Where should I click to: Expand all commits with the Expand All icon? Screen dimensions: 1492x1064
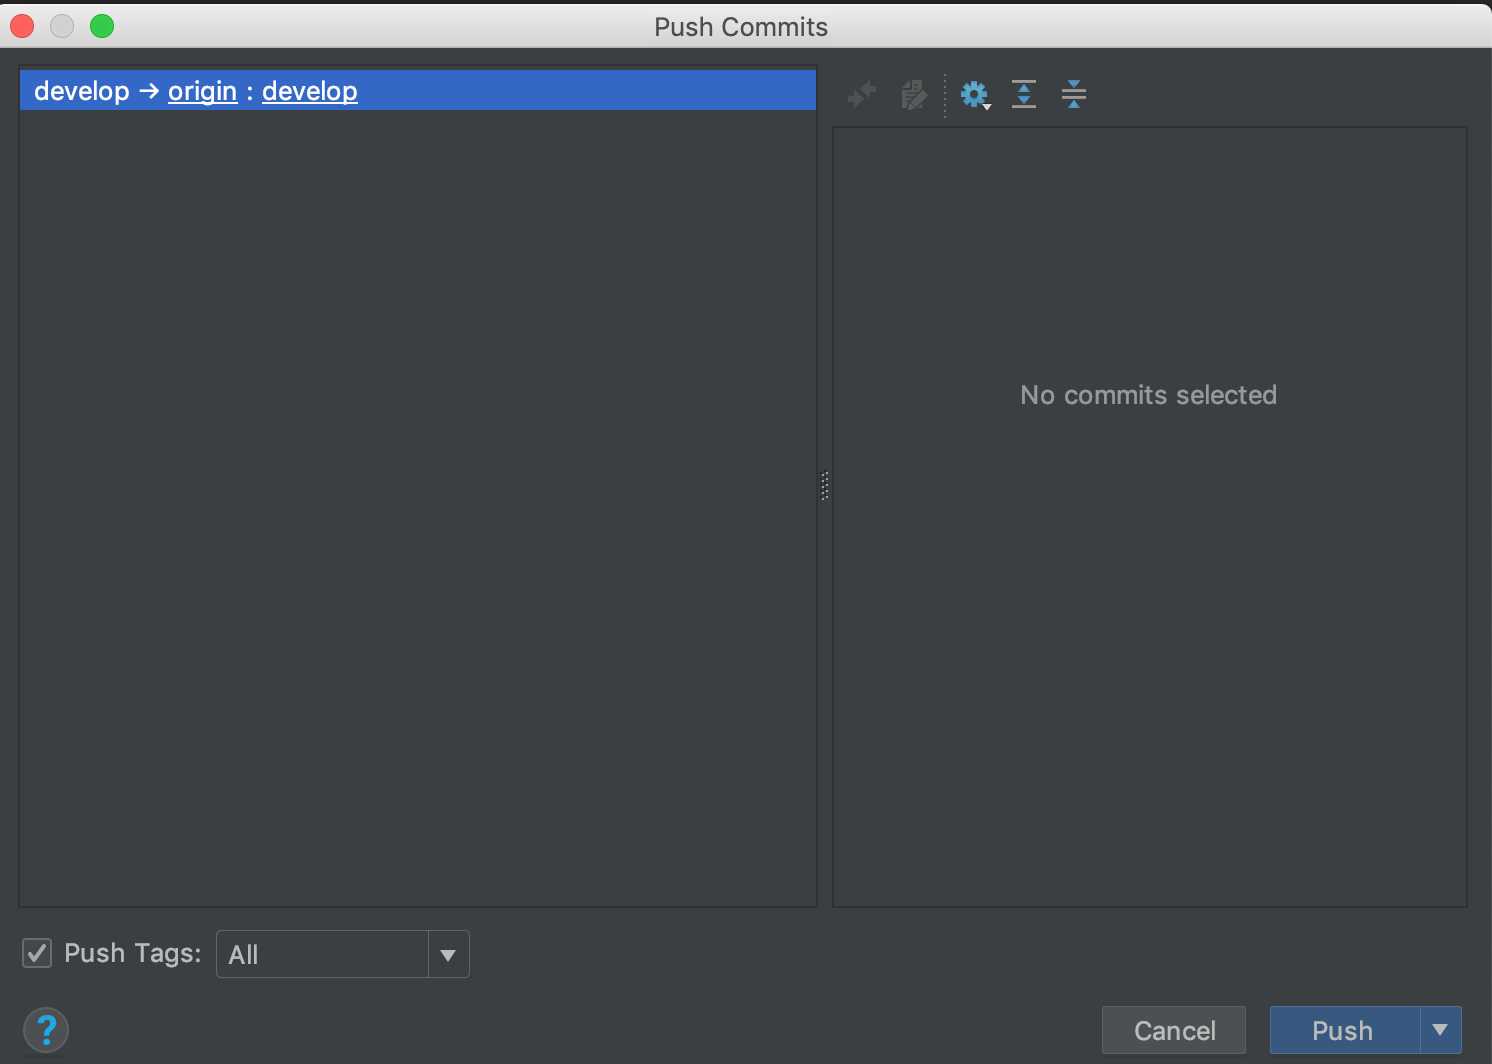pyautogui.click(x=1024, y=95)
